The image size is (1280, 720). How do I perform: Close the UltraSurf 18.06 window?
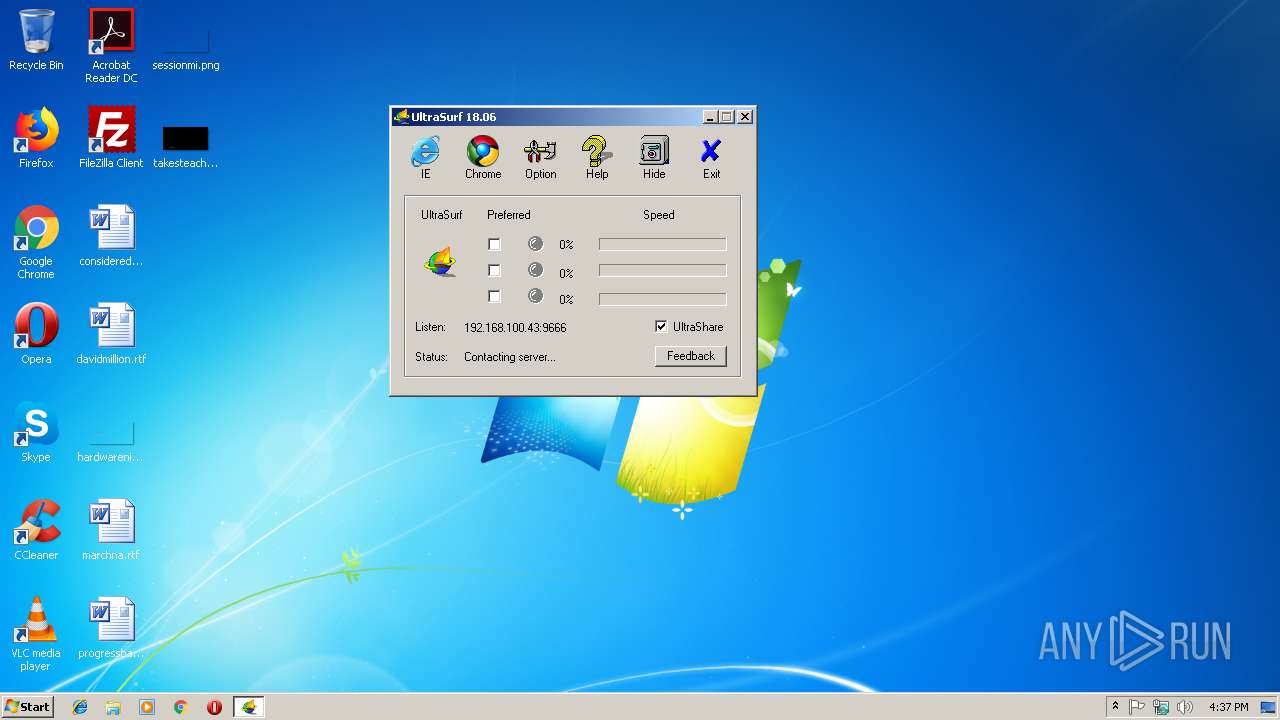point(745,117)
